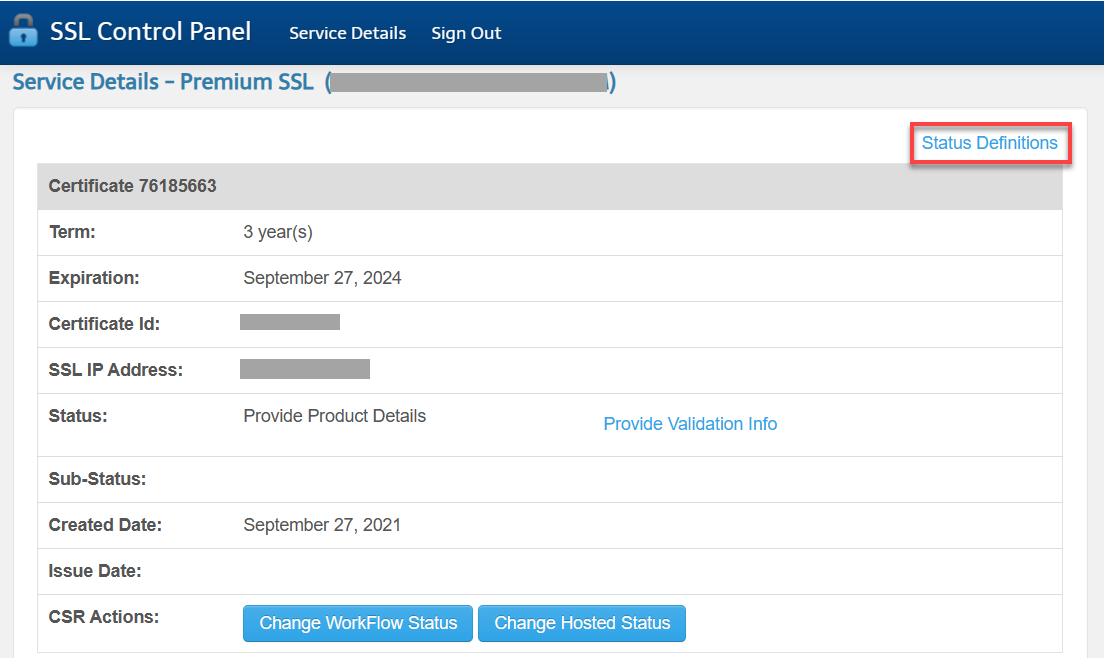Click the Expiration: label

point(94,278)
